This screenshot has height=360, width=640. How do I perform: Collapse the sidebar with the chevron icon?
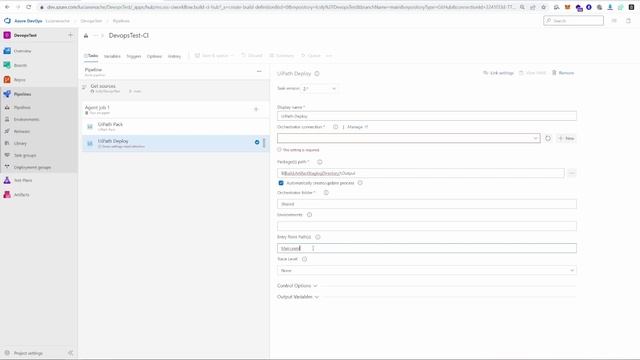click(70, 353)
